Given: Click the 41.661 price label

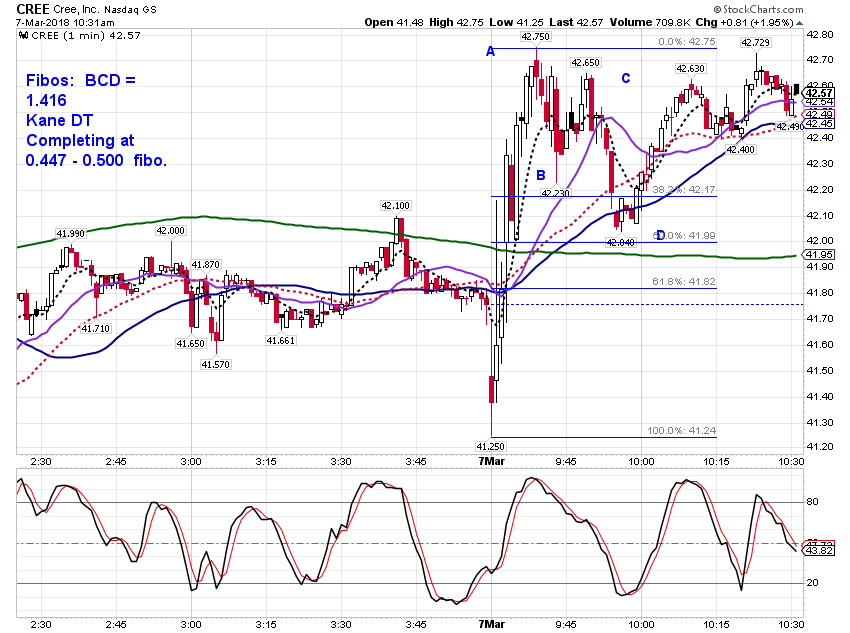Looking at the screenshot, I should [x=280, y=341].
